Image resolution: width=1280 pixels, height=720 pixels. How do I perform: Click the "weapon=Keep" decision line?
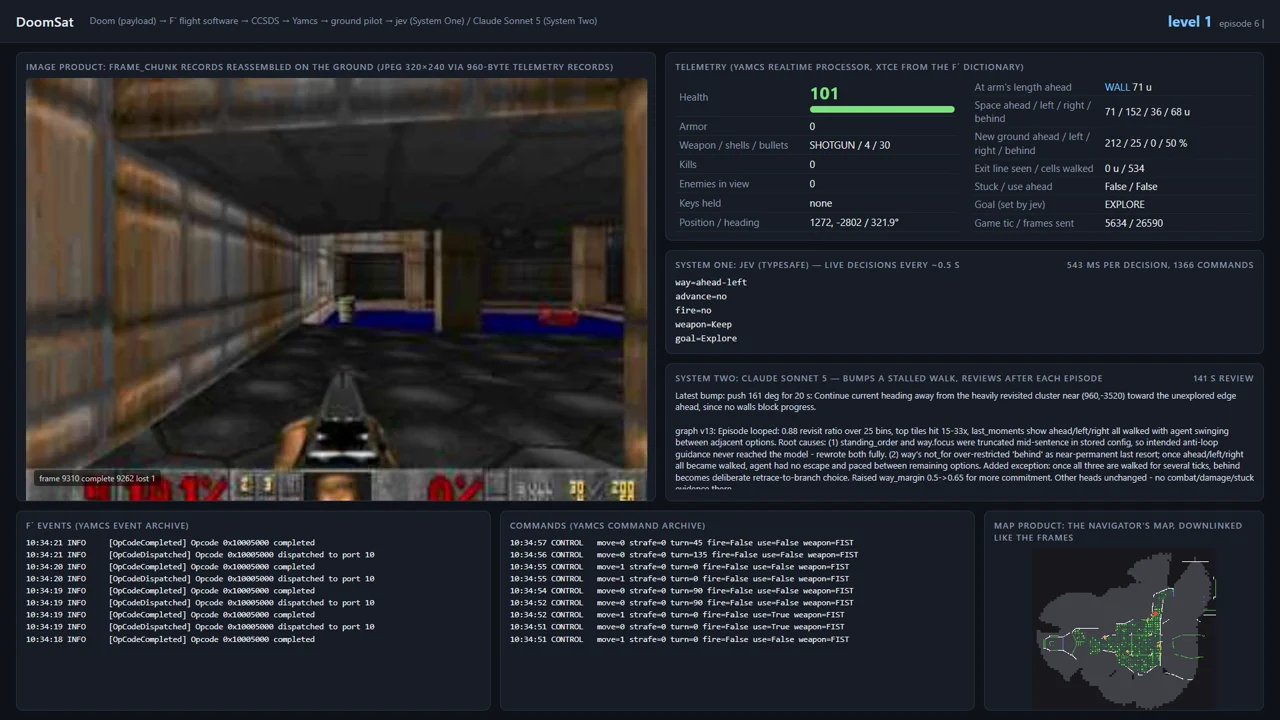[x=704, y=324]
